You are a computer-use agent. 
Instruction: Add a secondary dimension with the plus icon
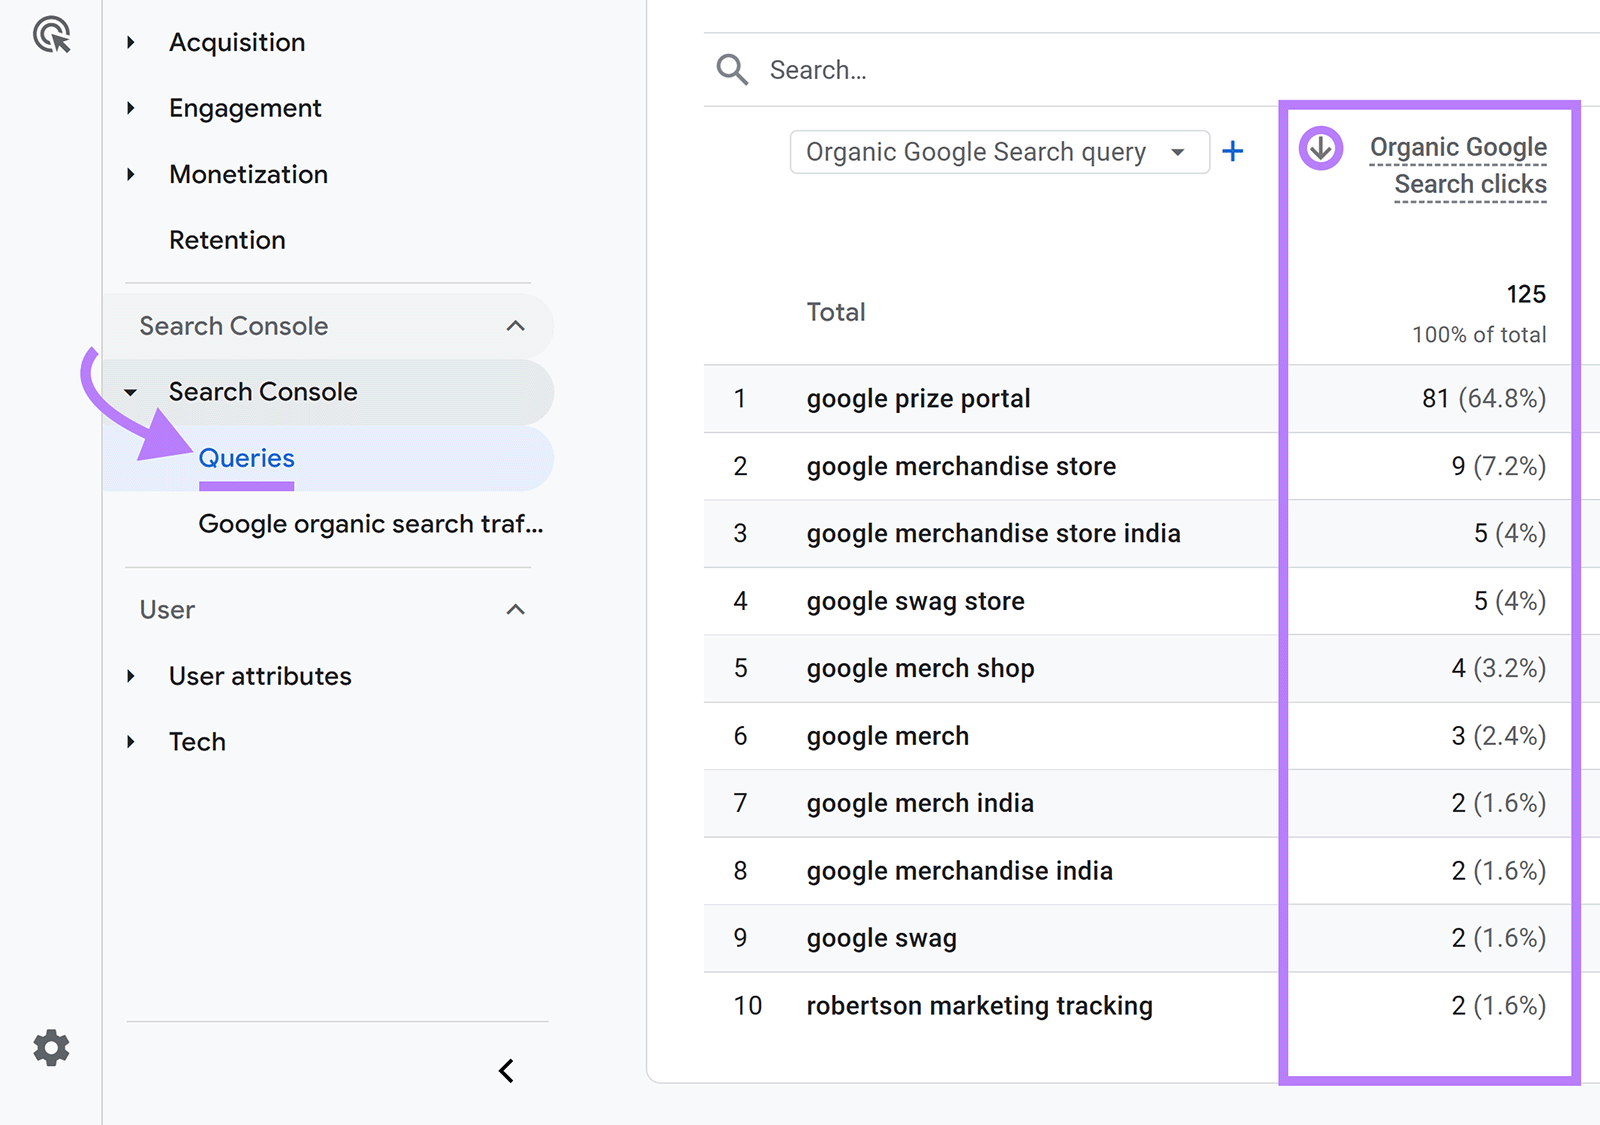pyautogui.click(x=1233, y=151)
